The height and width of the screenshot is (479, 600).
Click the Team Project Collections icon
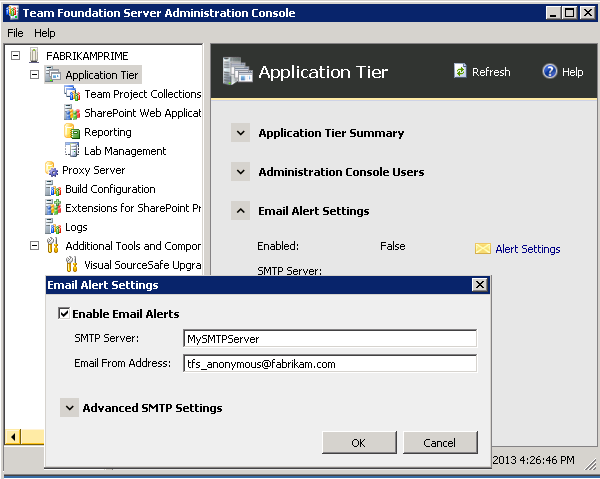(72, 94)
